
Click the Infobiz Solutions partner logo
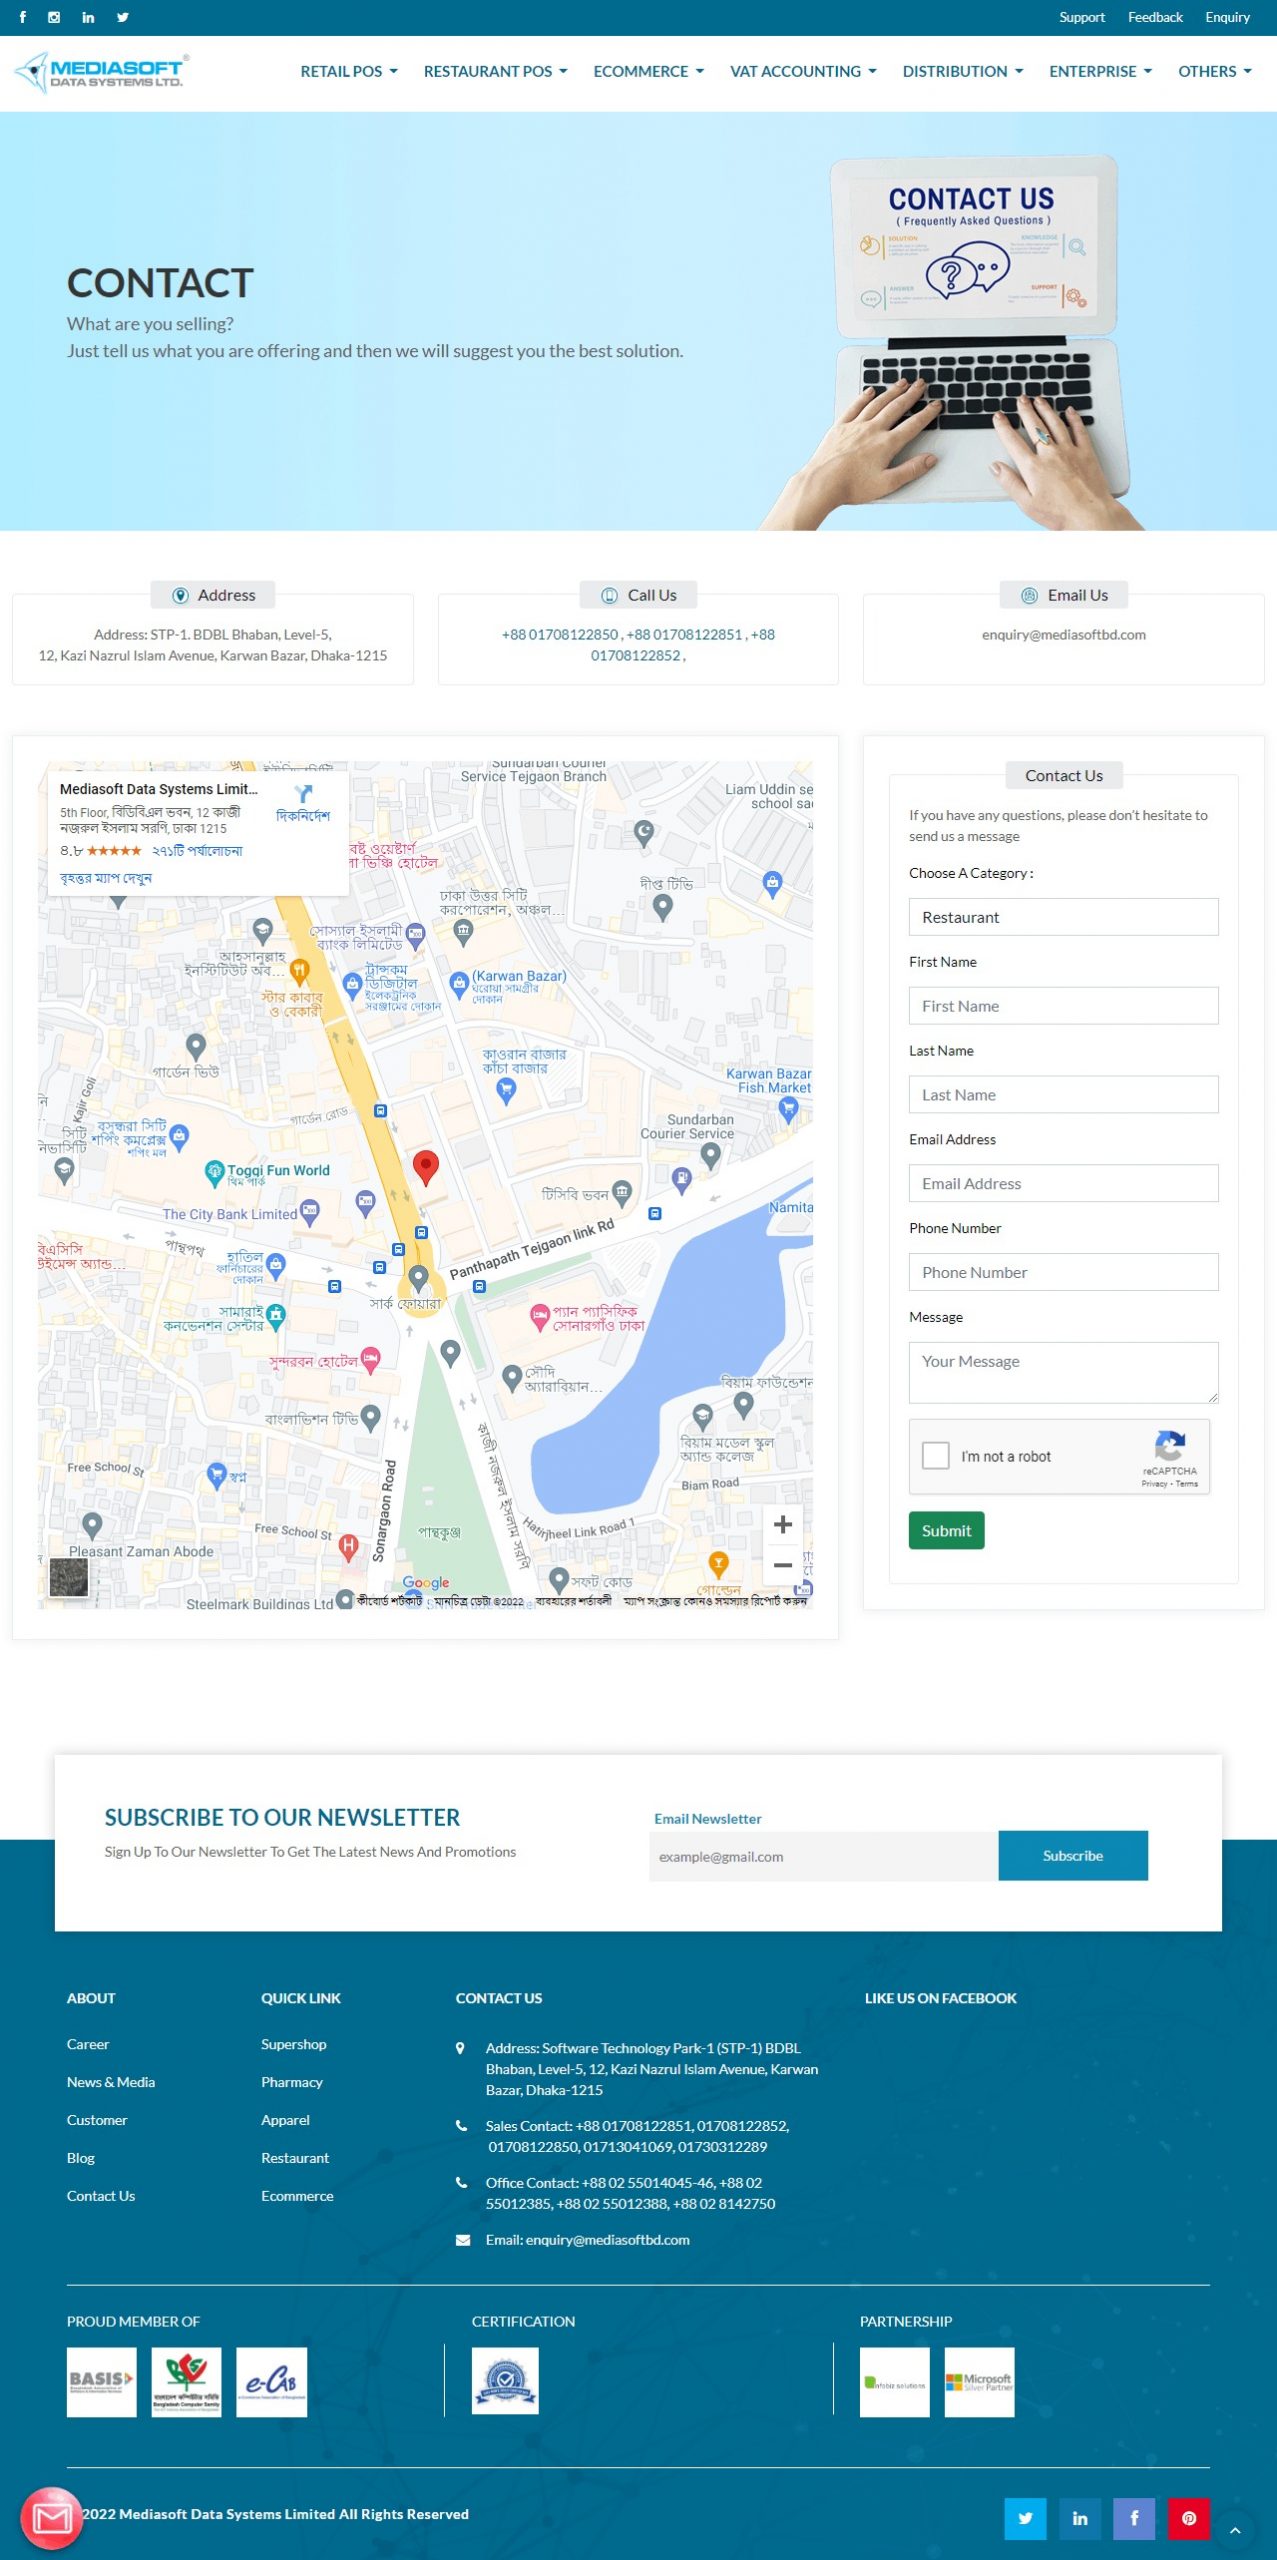(x=895, y=2382)
